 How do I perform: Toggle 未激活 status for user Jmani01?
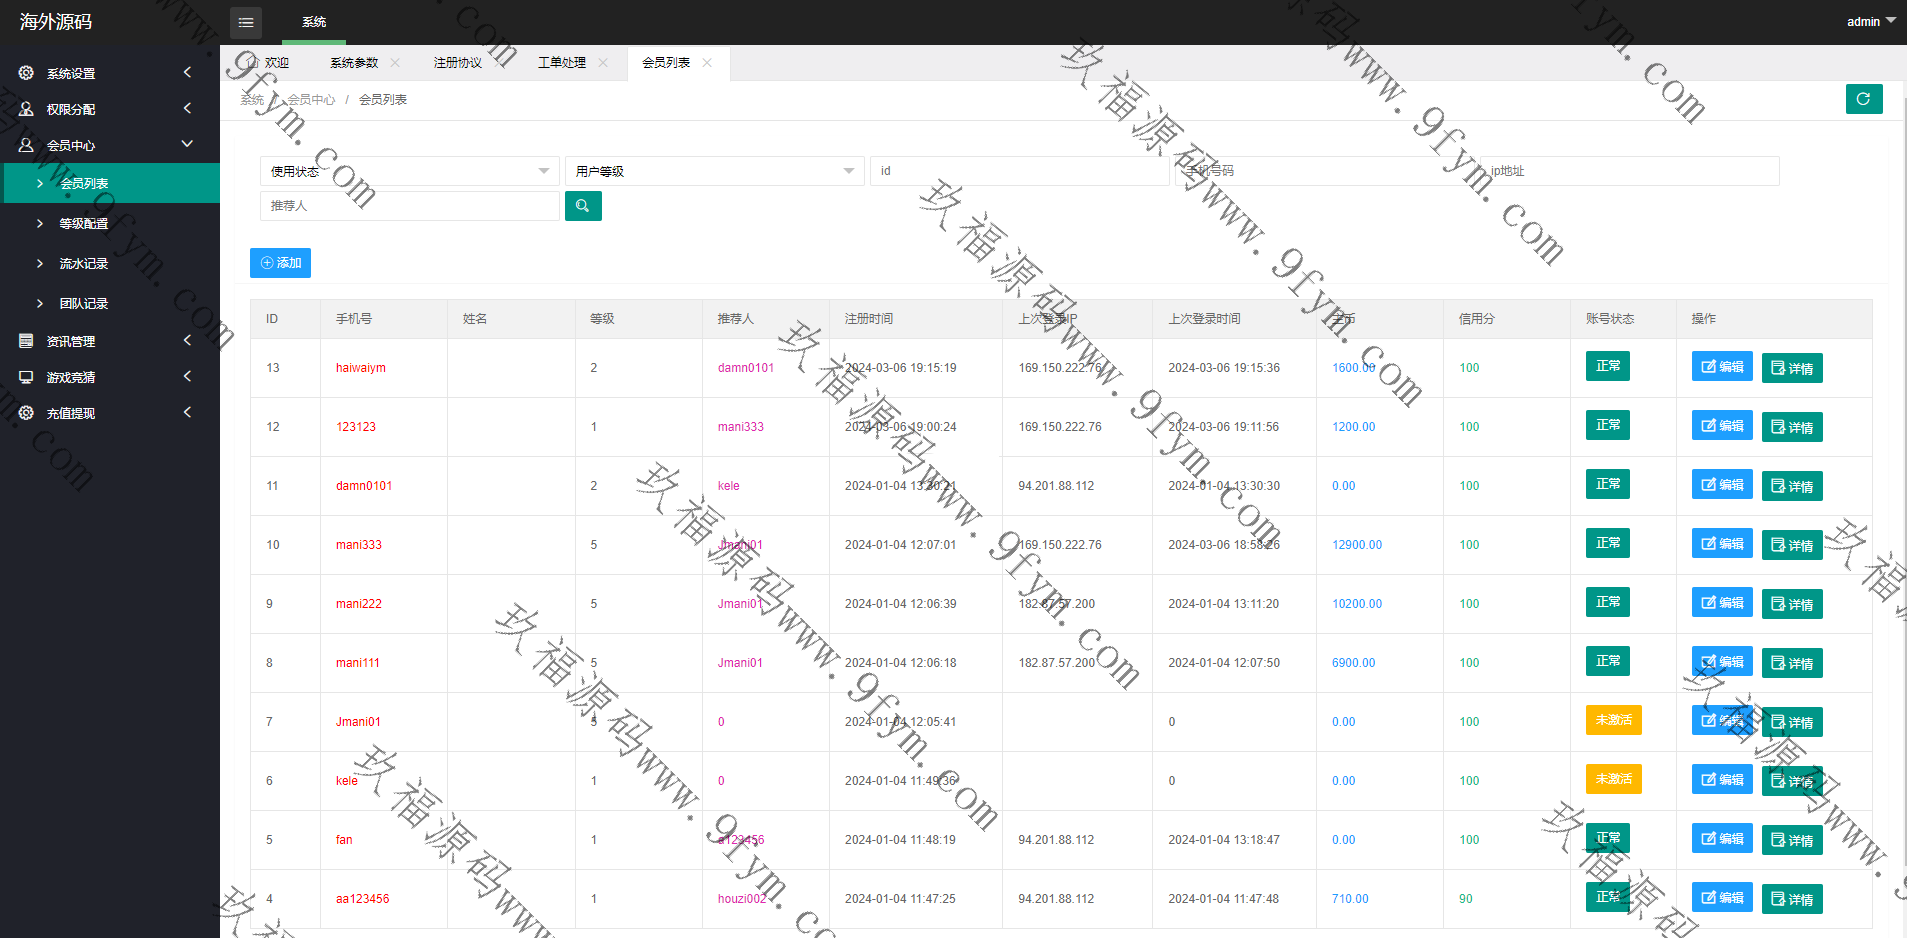pos(1613,720)
